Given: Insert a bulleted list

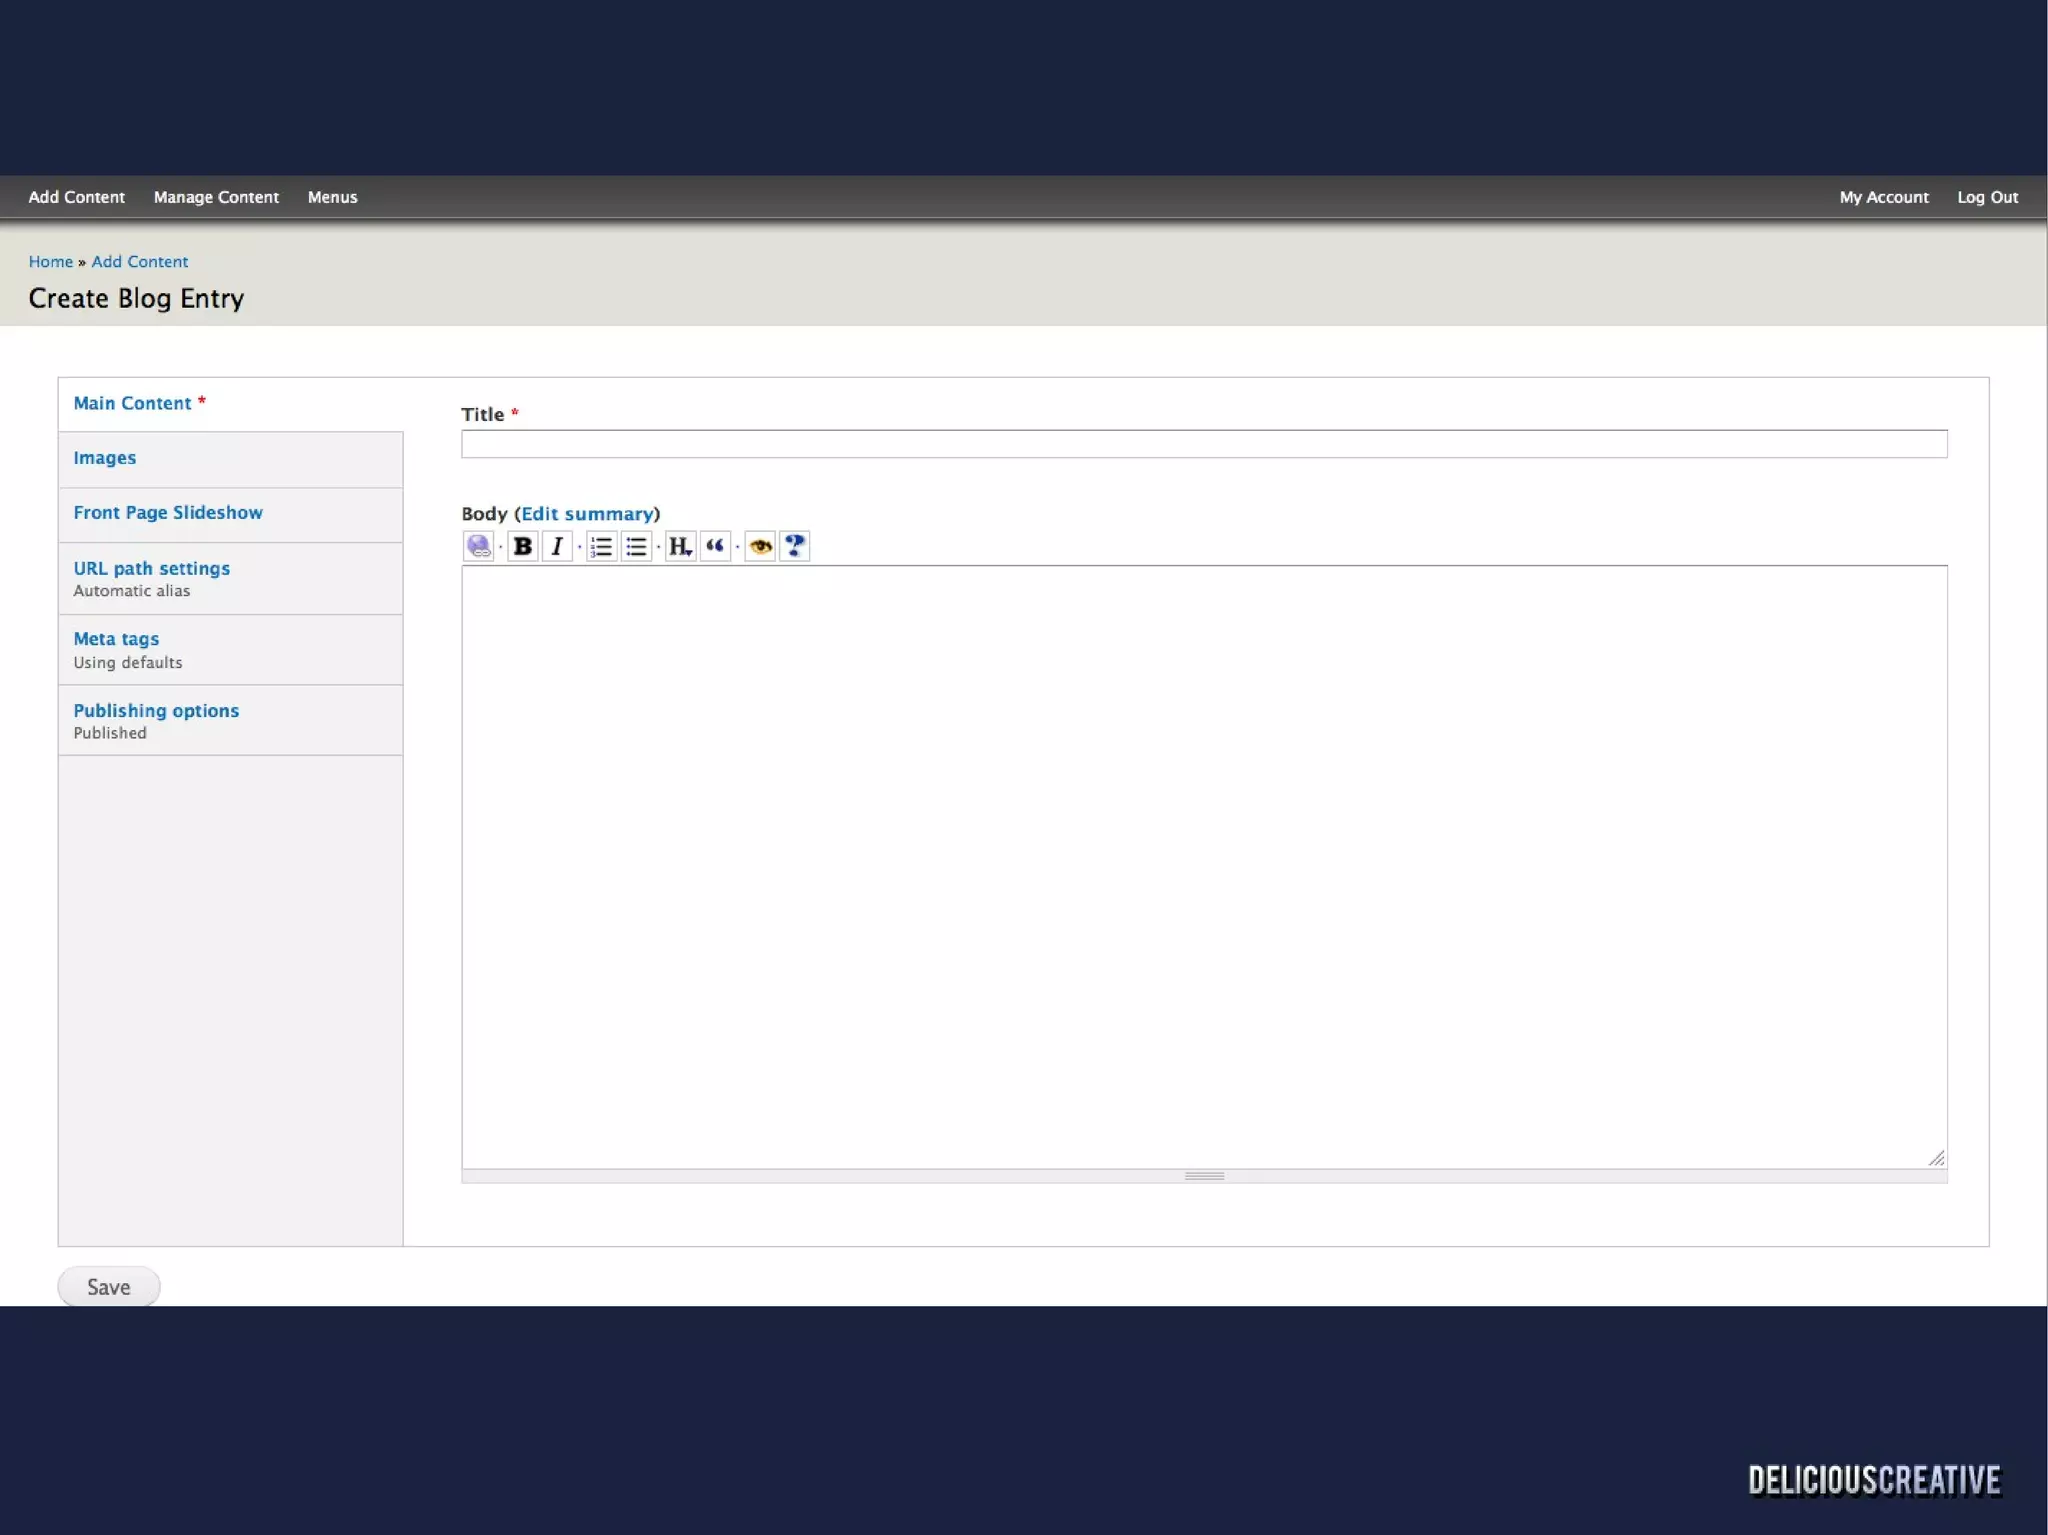Looking at the screenshot, I should pos(636,546).
